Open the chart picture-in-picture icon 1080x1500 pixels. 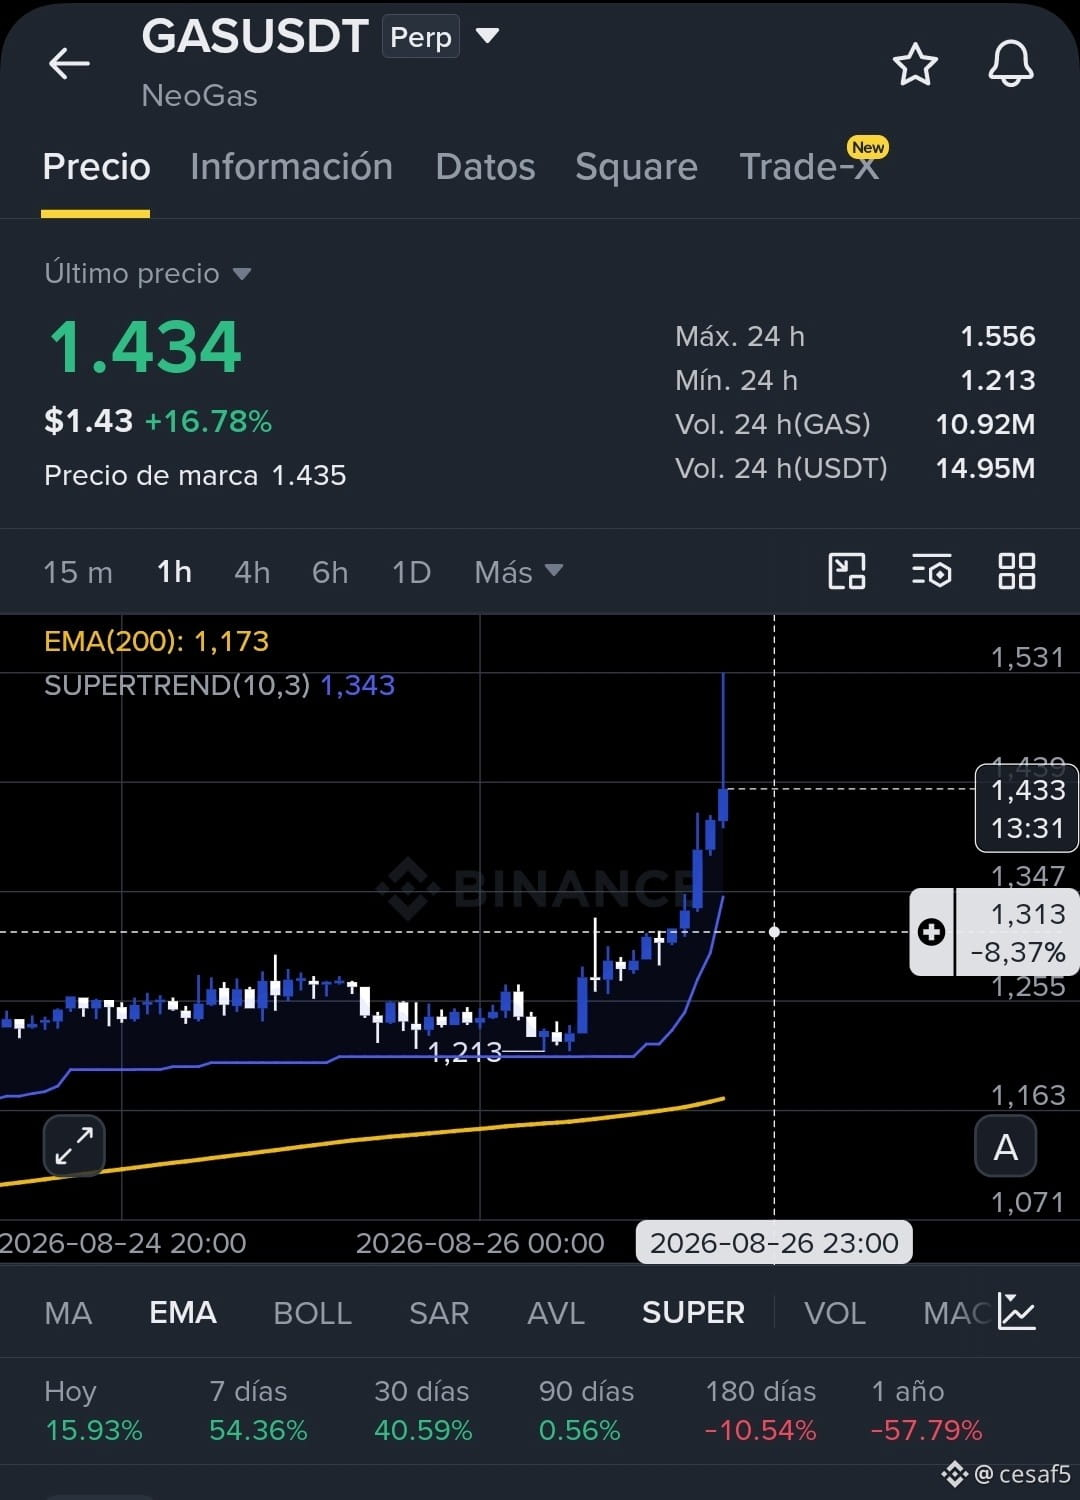[847, 571]
